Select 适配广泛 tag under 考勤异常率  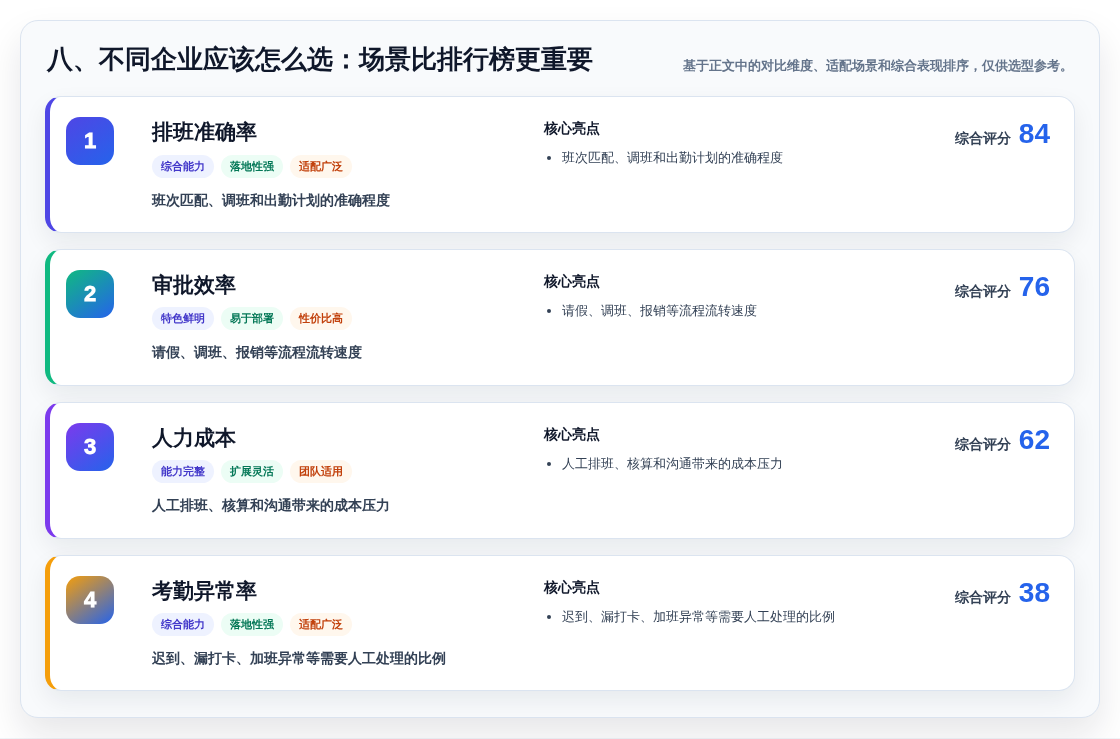click(x=321, y=624)
